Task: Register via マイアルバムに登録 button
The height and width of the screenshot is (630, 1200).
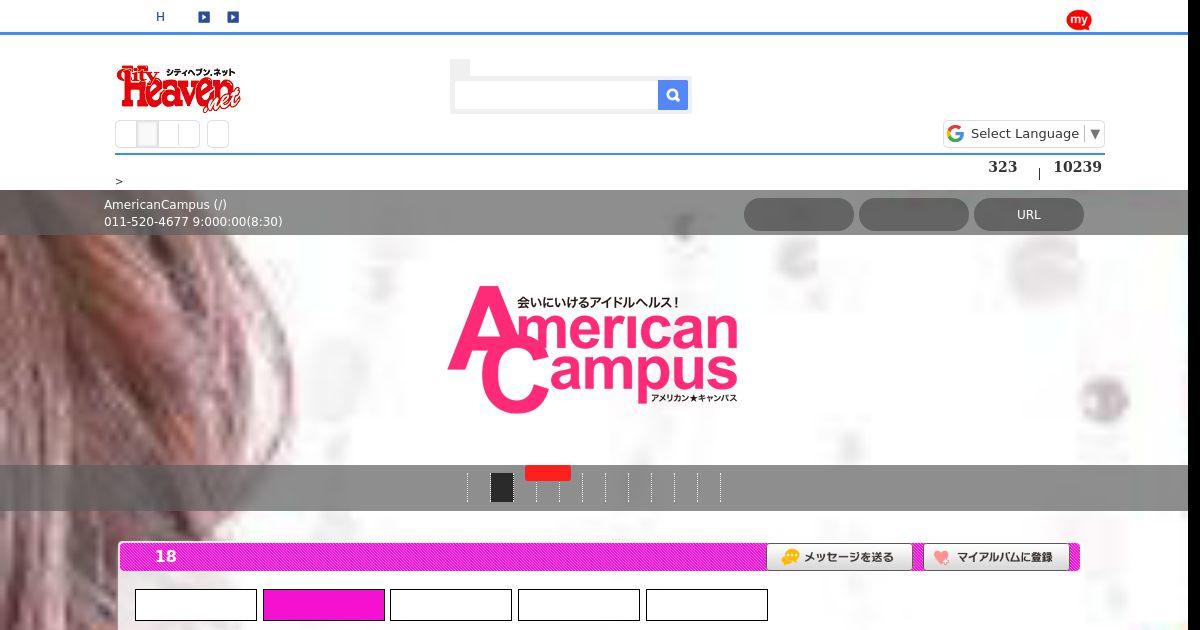Action: (x=996, y=557)
